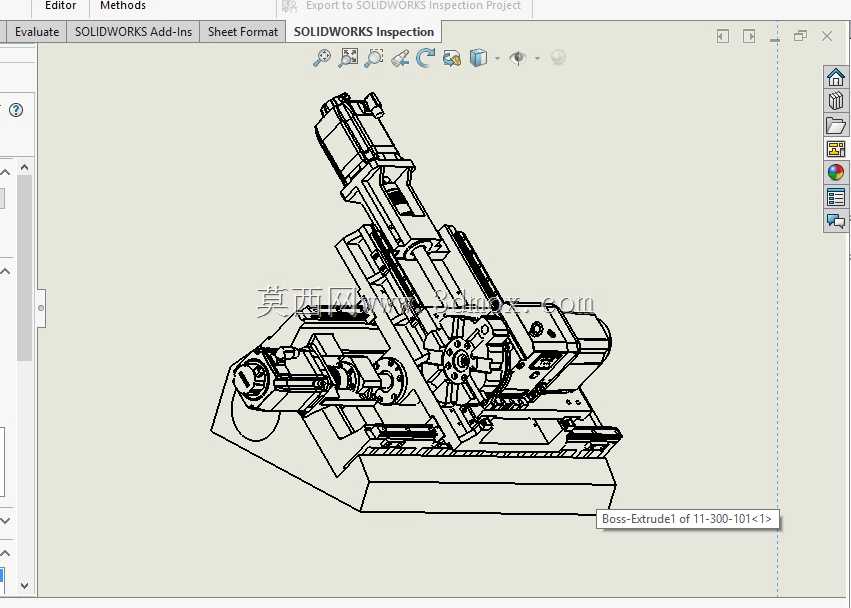Click the Display Style cube icon
The height and width of the screenshot is (608, 851).
478,58
